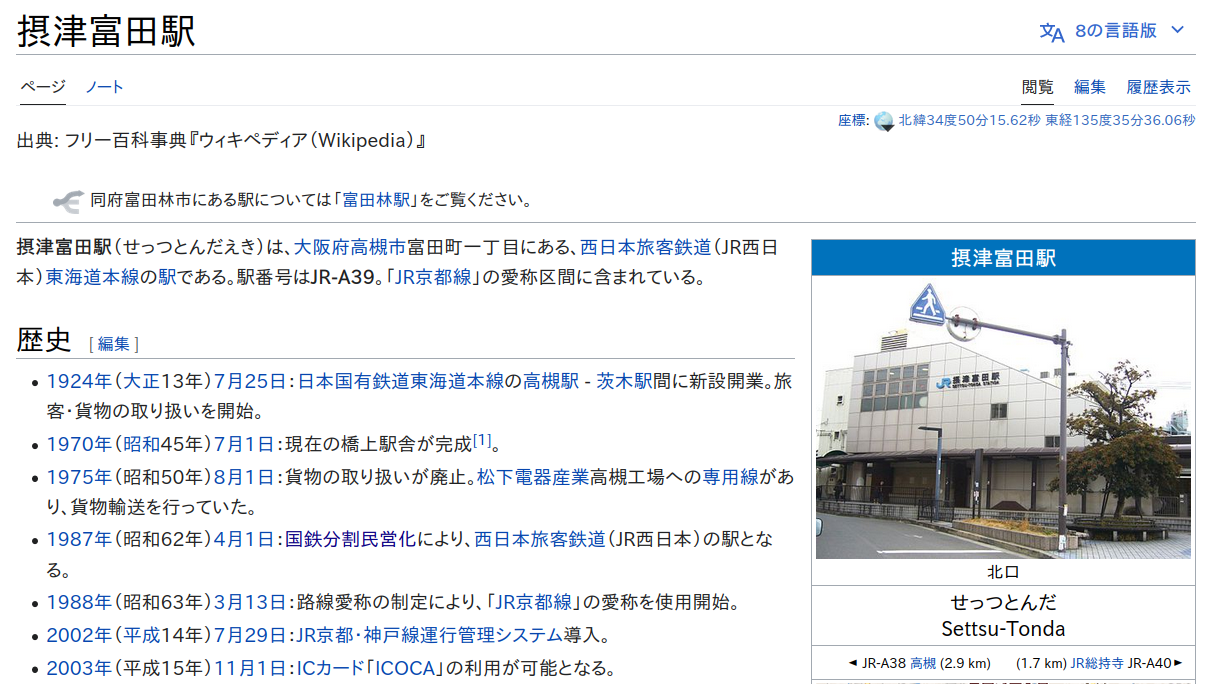This screenshot has height=684, width=1218.
Task: Follow 西日本旅客鉄道 link in 1987 entry
Action: [540, 540]
